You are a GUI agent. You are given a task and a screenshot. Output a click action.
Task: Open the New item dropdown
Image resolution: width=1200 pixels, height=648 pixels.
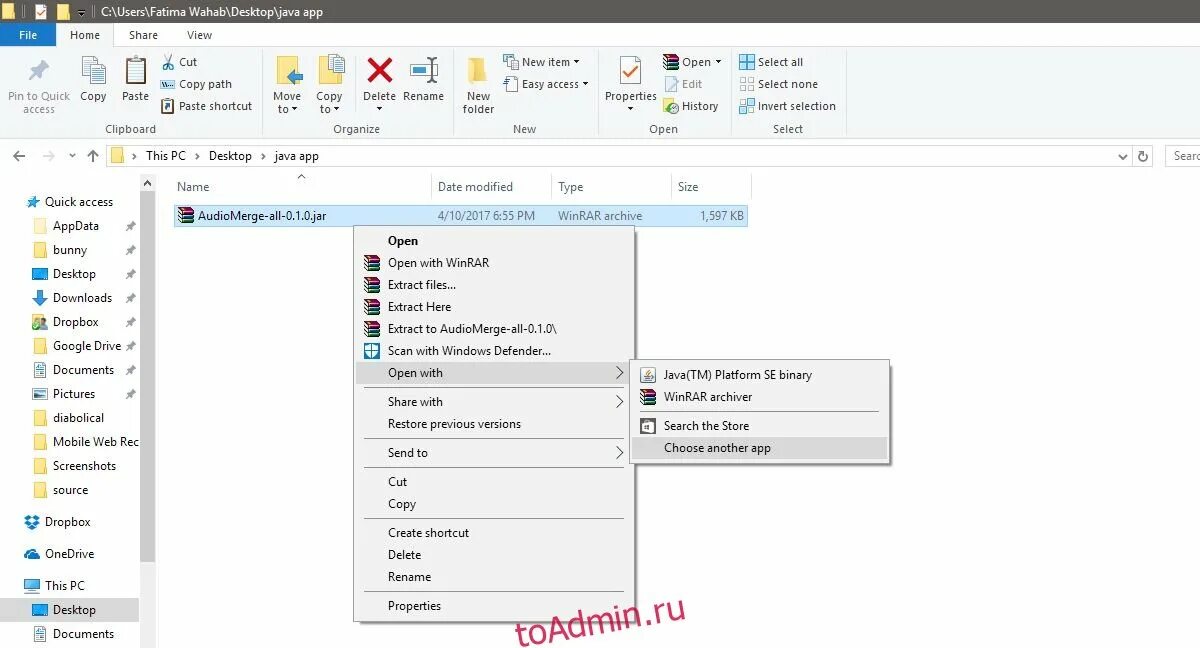(x=541, y=62)
